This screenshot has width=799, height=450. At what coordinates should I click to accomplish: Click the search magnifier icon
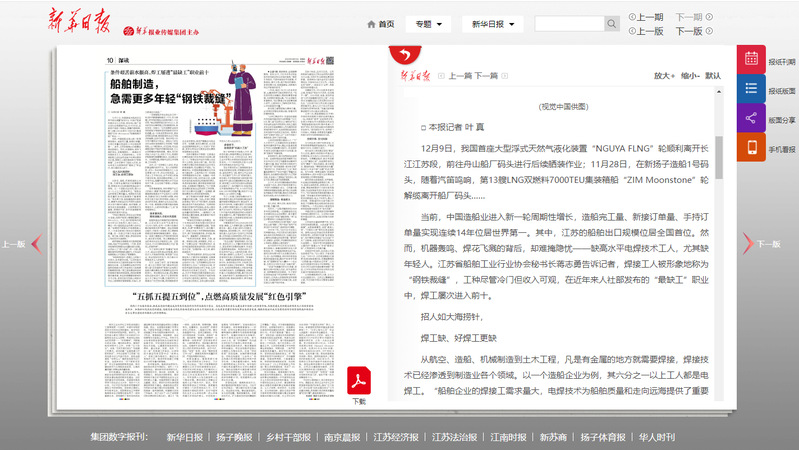[611, 24]
